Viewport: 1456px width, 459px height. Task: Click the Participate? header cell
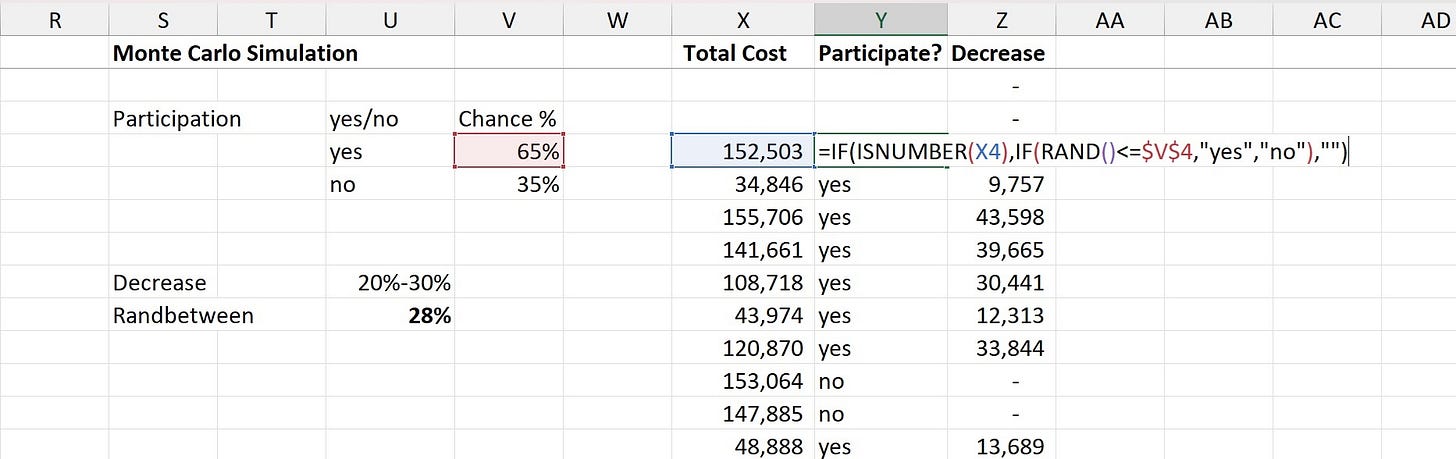881,53
